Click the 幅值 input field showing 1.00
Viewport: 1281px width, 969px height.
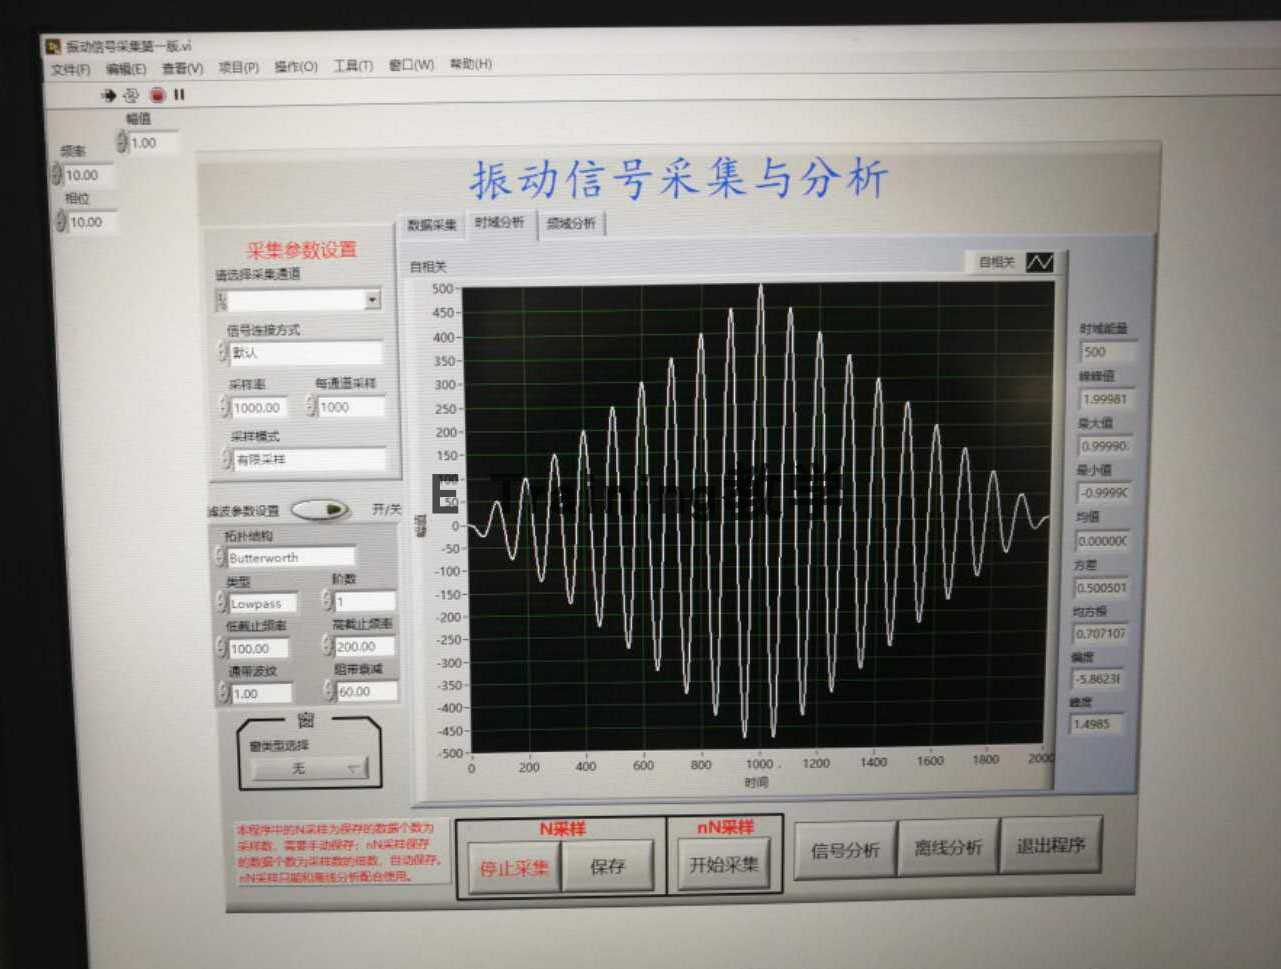[x=154, y=143]
